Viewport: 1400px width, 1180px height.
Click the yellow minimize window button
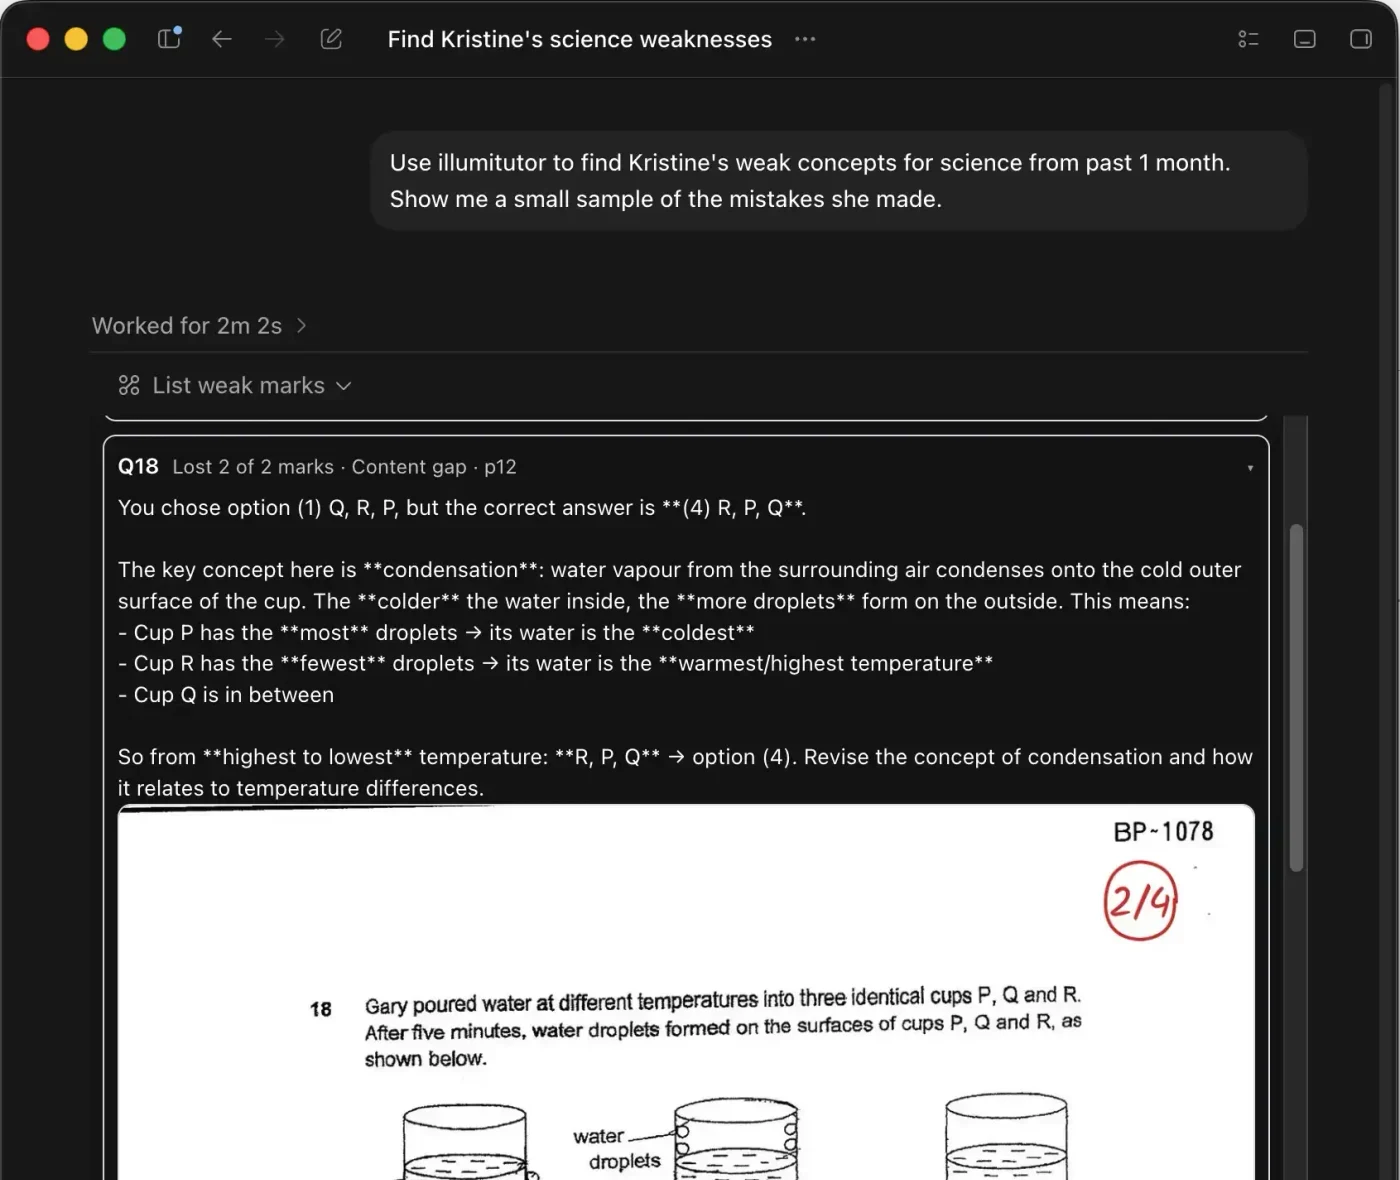pos(76,39)
